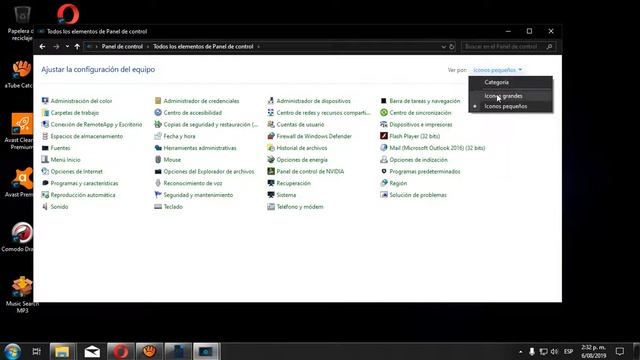Viewport: 640px width, 360px height.
Task: Open the Mouse icon
Action: pos(158,160)
